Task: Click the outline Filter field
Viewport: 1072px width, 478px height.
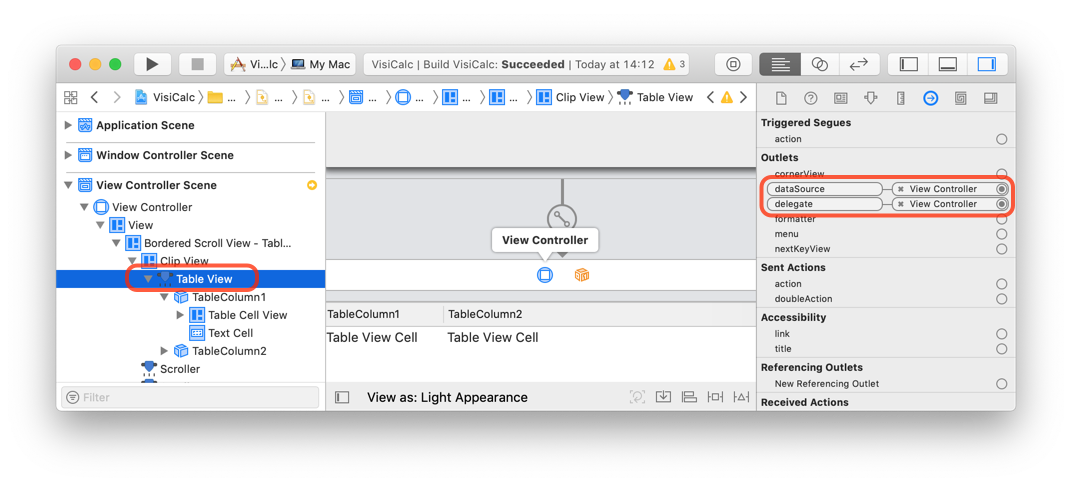Action: pos(190,397)
